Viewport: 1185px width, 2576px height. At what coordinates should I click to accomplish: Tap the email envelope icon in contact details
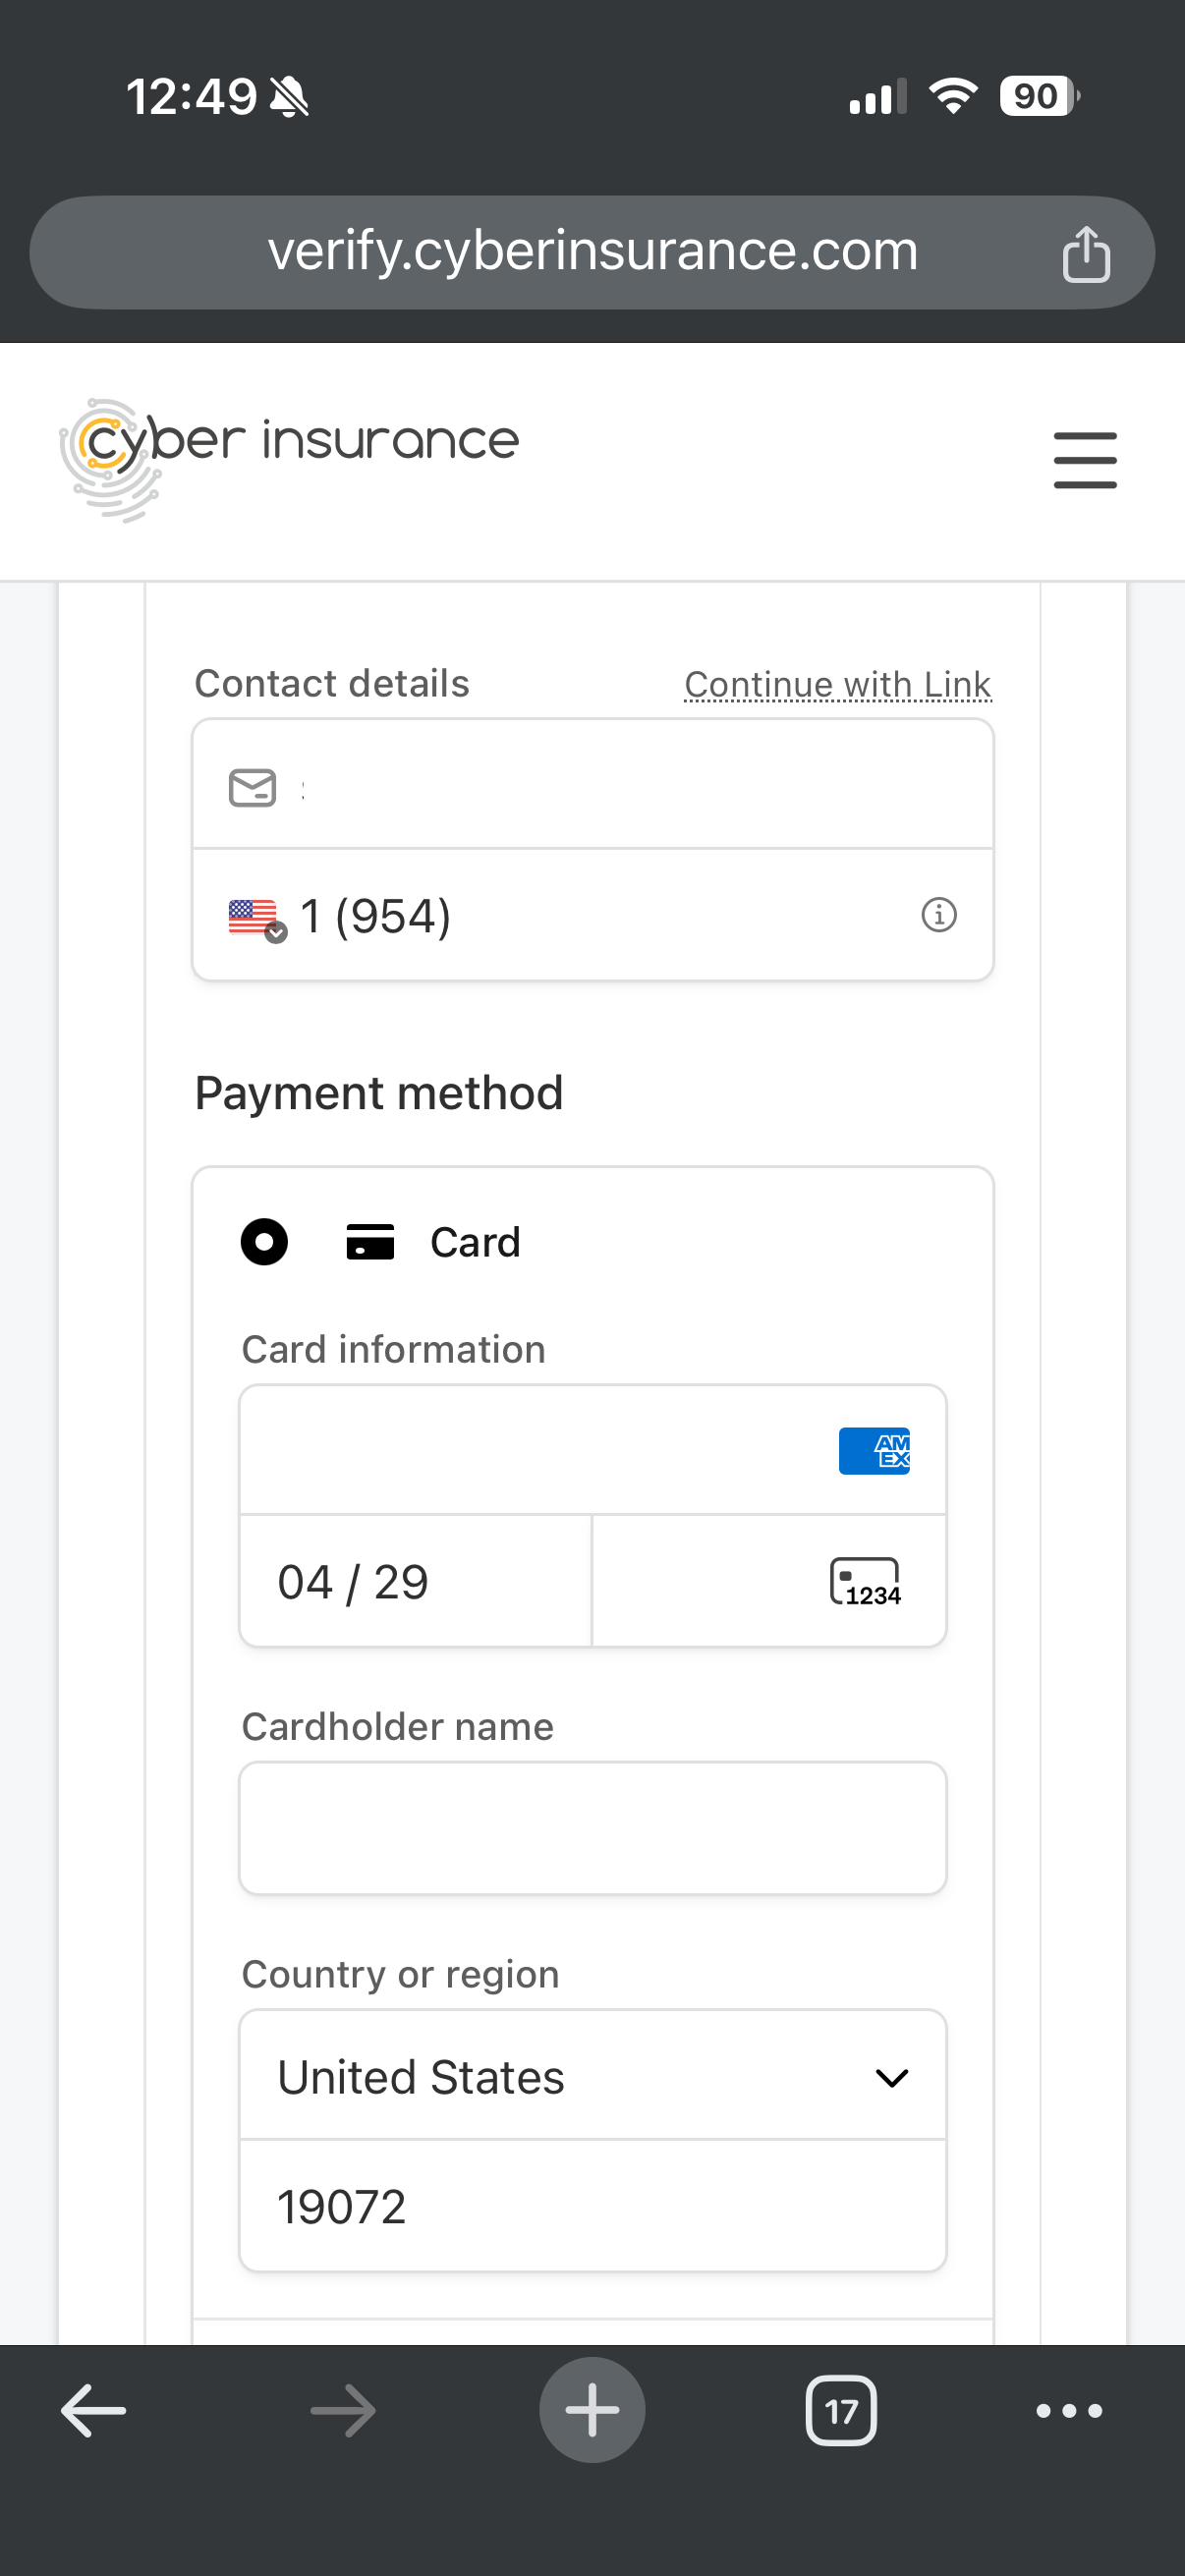[x=251, y=787]
